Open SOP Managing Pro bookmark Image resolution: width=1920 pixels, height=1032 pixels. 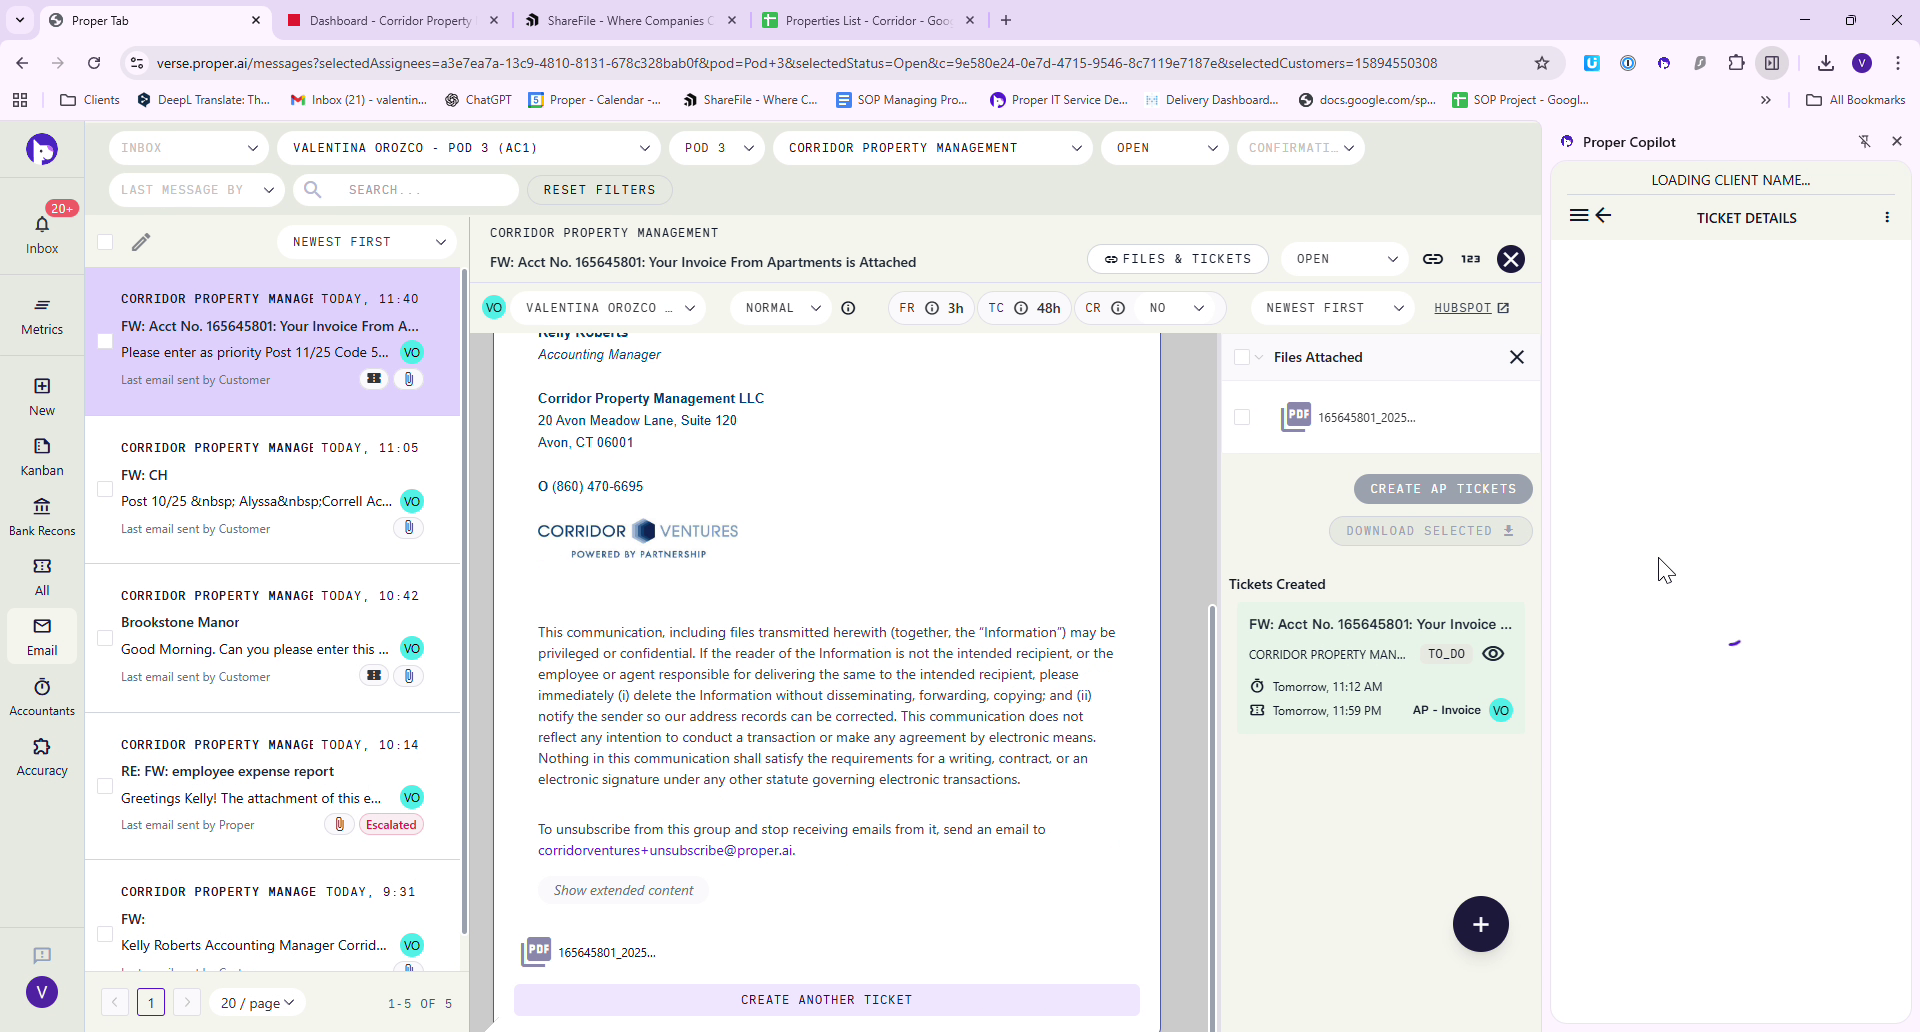coord(902,100)
